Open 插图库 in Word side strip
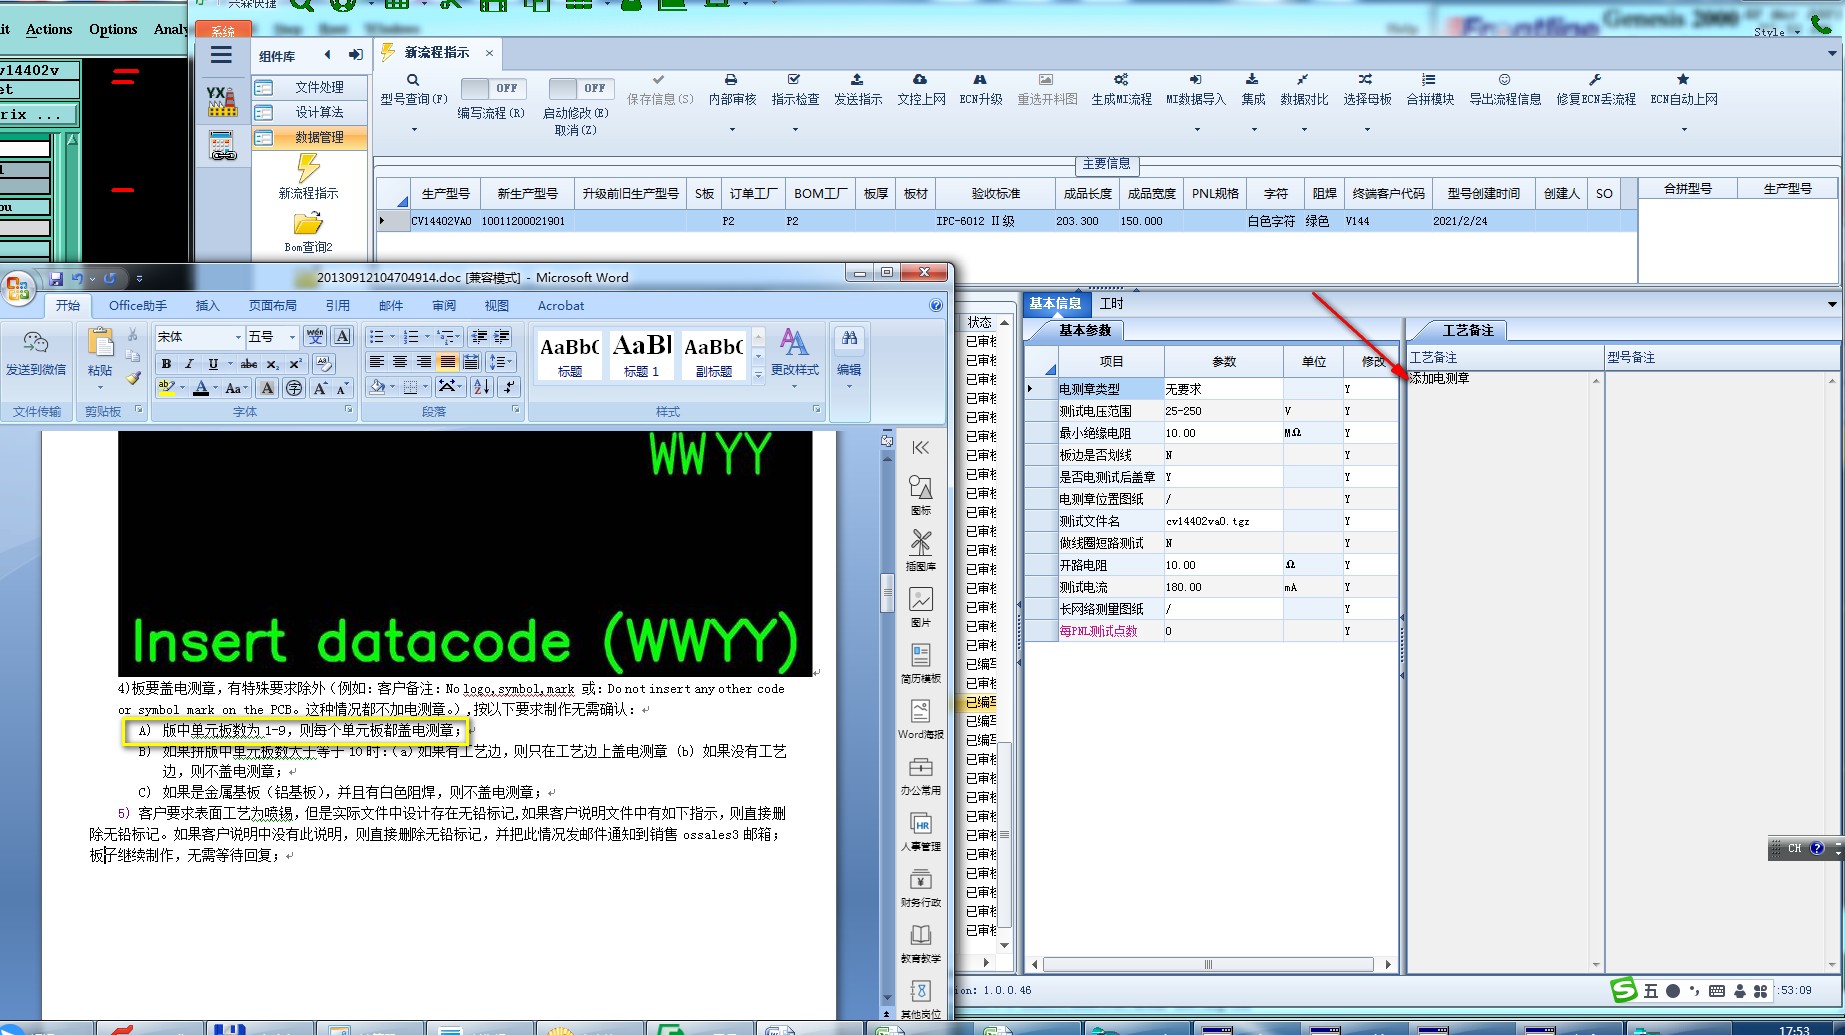 920,550
